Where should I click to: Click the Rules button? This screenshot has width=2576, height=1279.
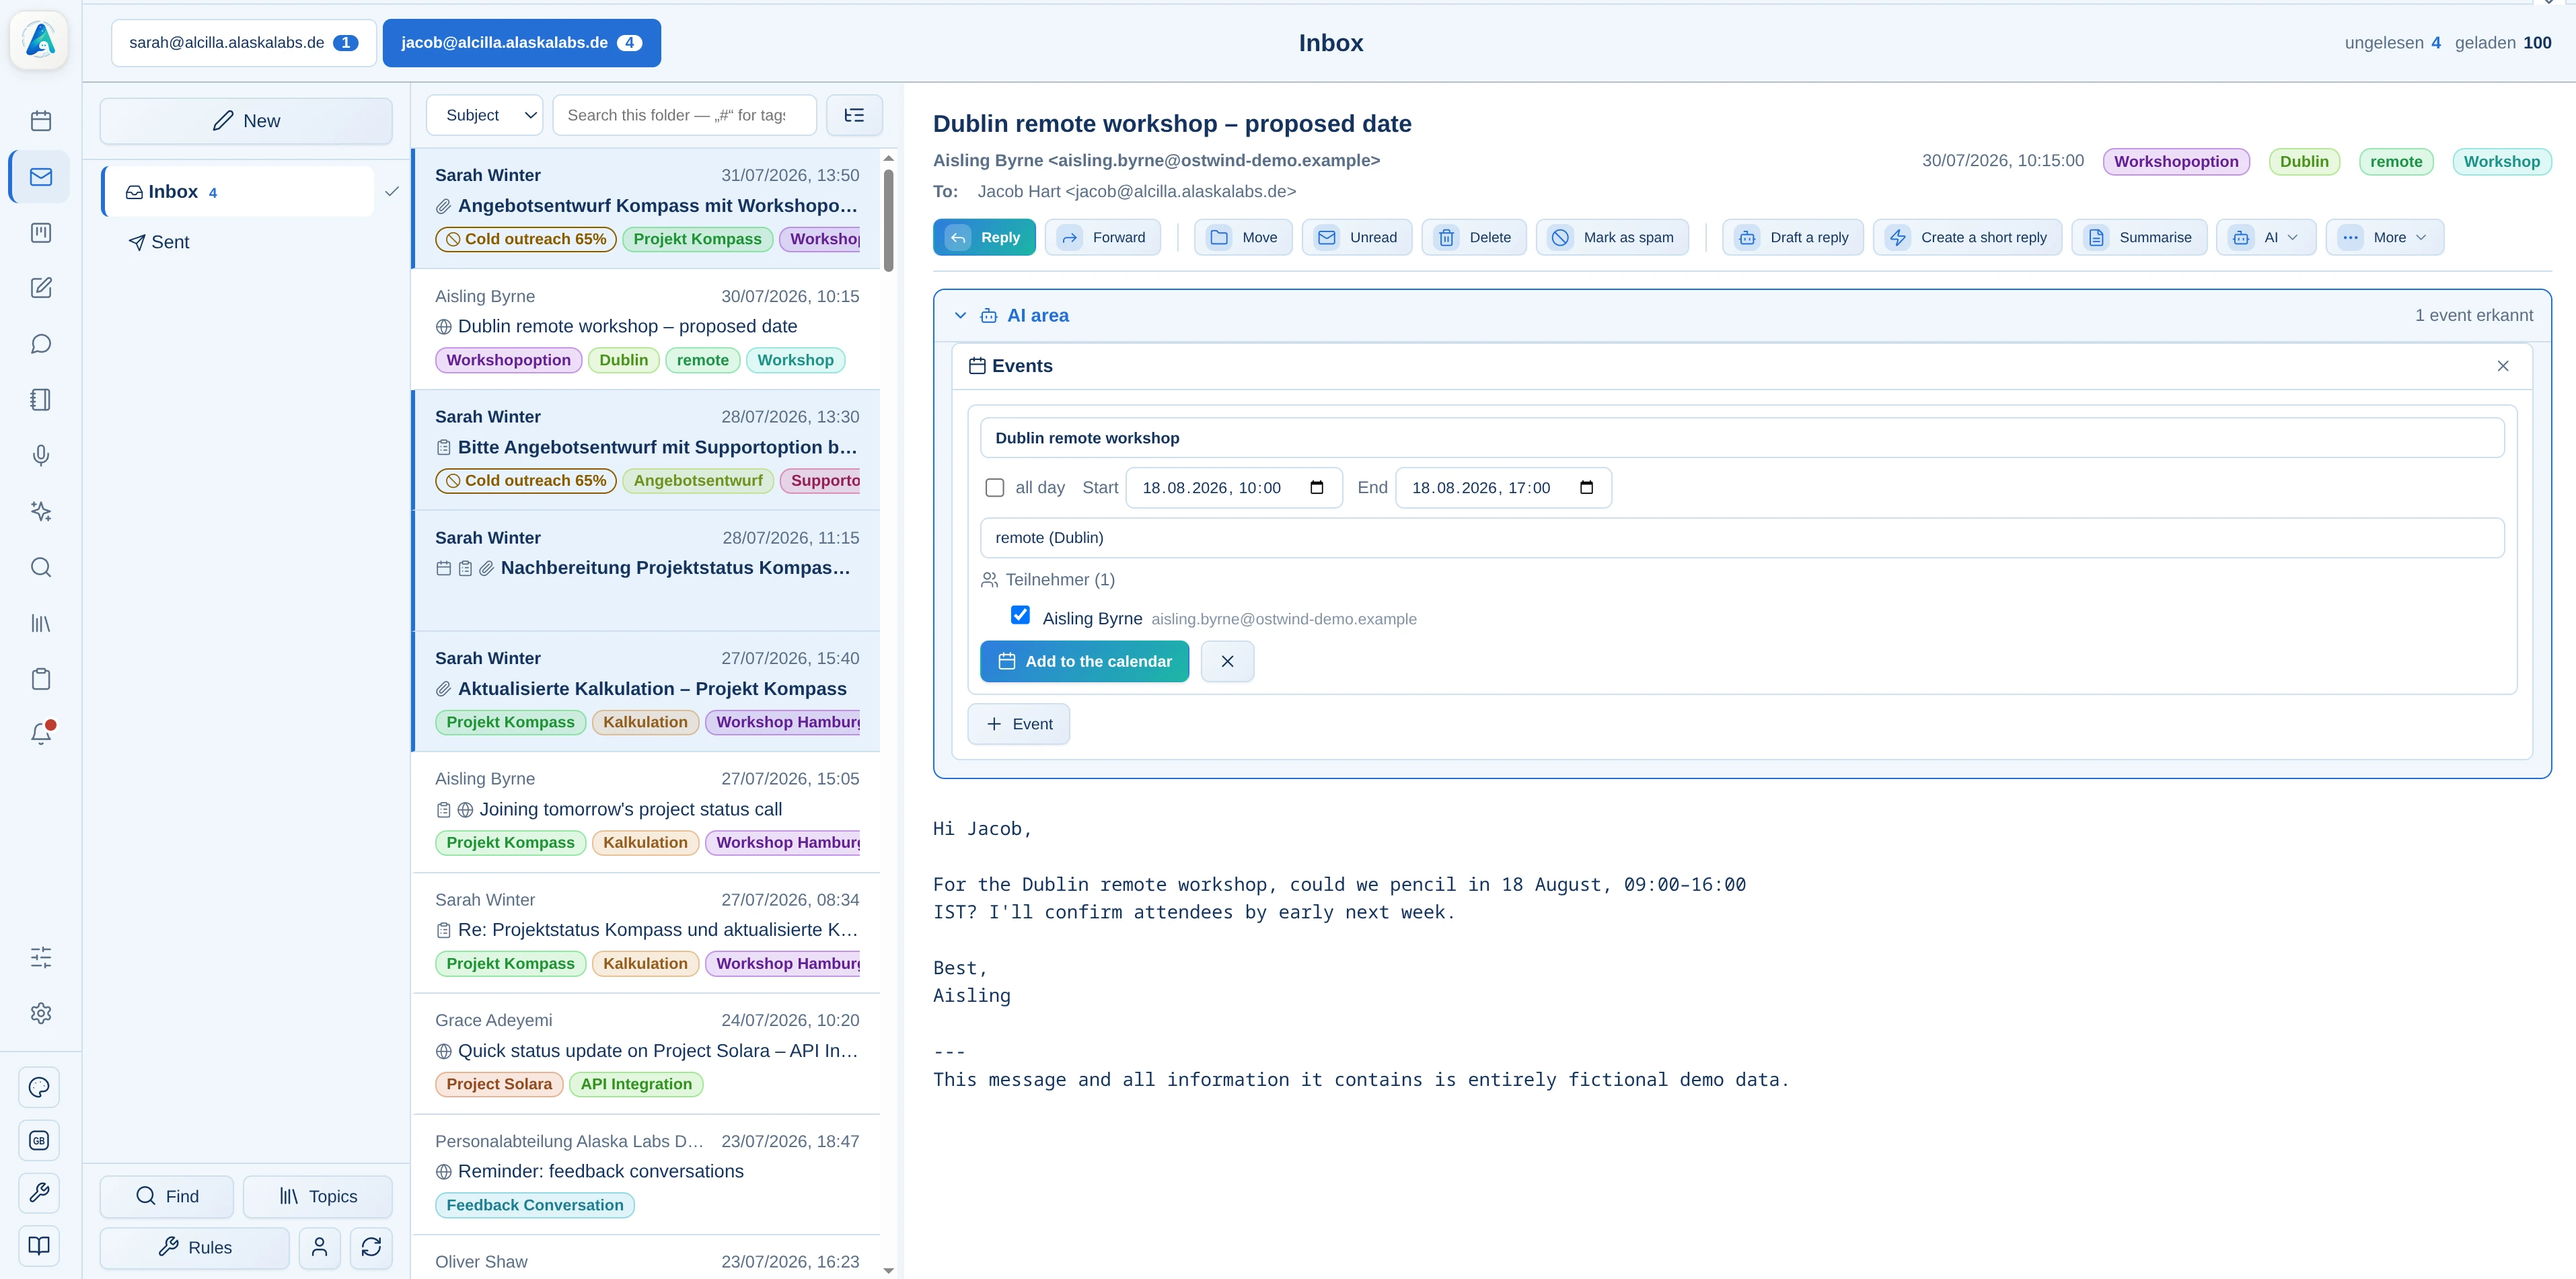coord(195,1247)
